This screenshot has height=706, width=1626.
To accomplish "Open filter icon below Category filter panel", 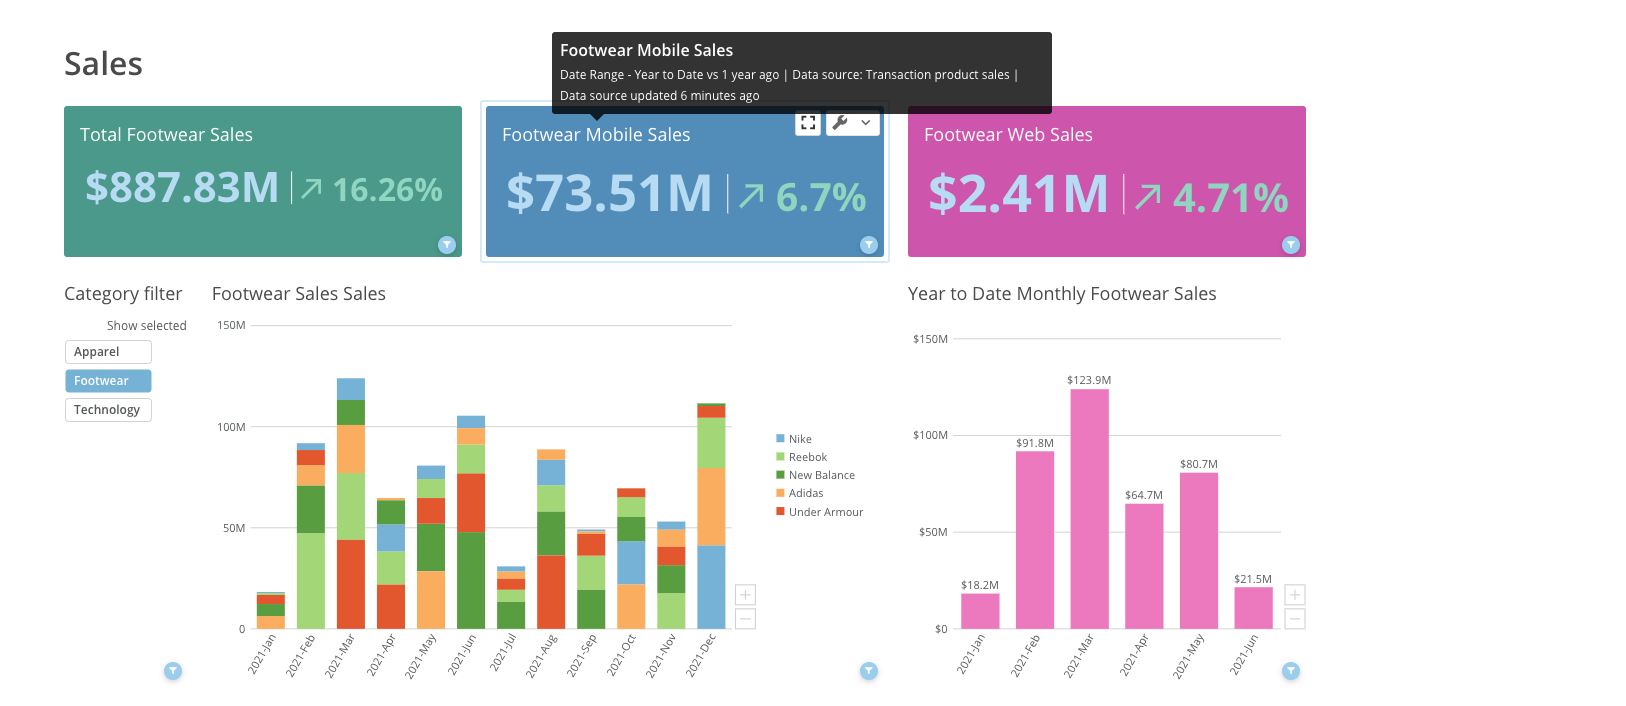I will (x=173, y=671).
